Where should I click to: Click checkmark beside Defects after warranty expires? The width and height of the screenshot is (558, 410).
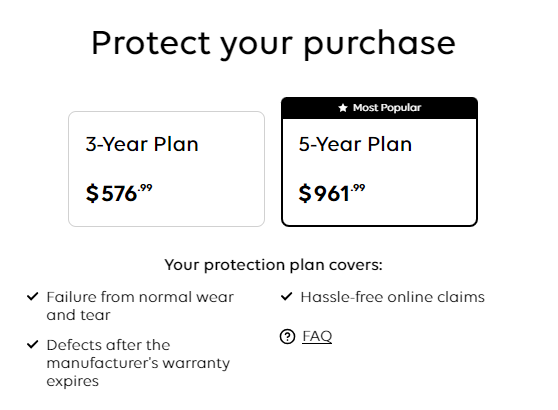point(32,344)
